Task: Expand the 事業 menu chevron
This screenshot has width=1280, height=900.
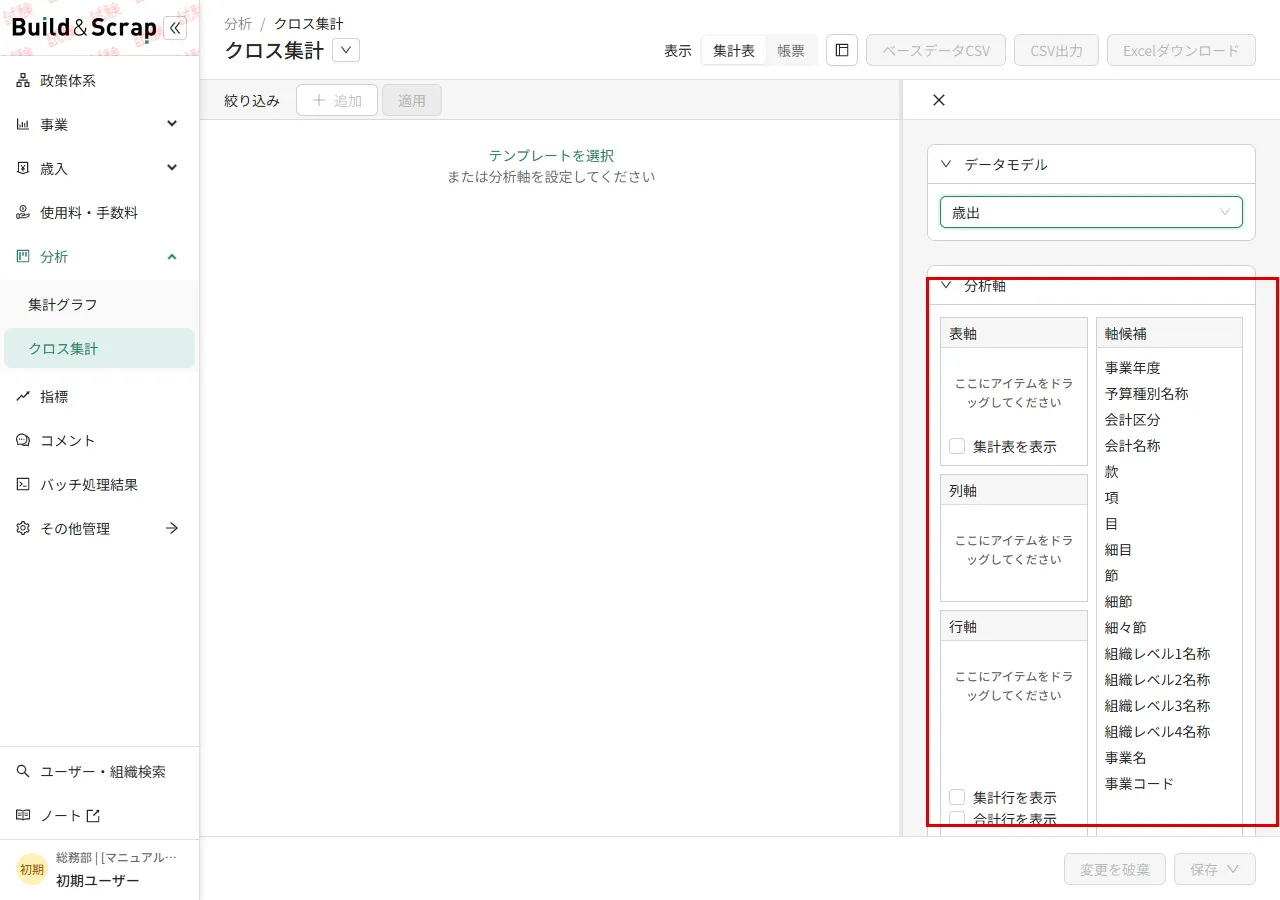Action: click(172, 124)
